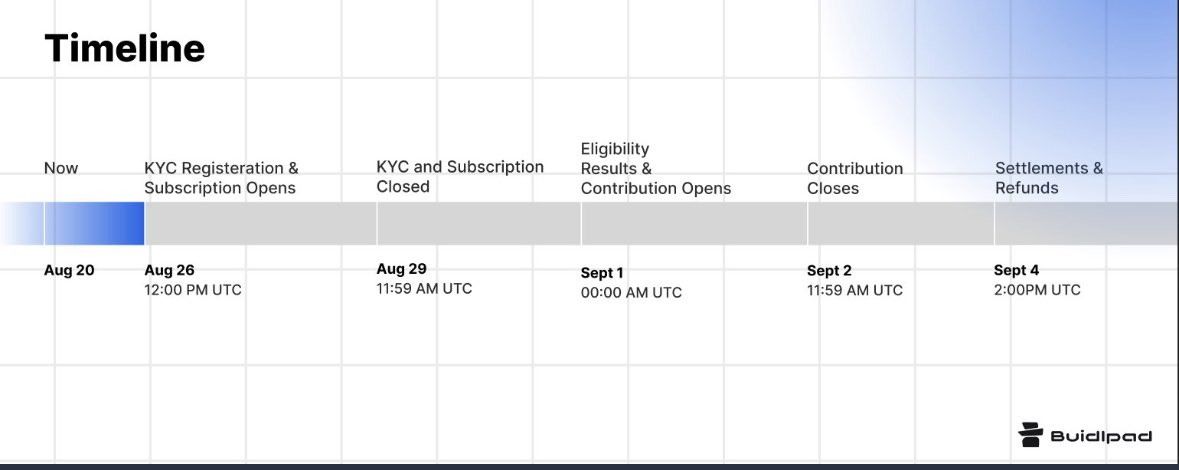Image resolution: width=1179 pixels, height=470 pixels.
Task: Click the Sept 1 date
Action: 602,273
